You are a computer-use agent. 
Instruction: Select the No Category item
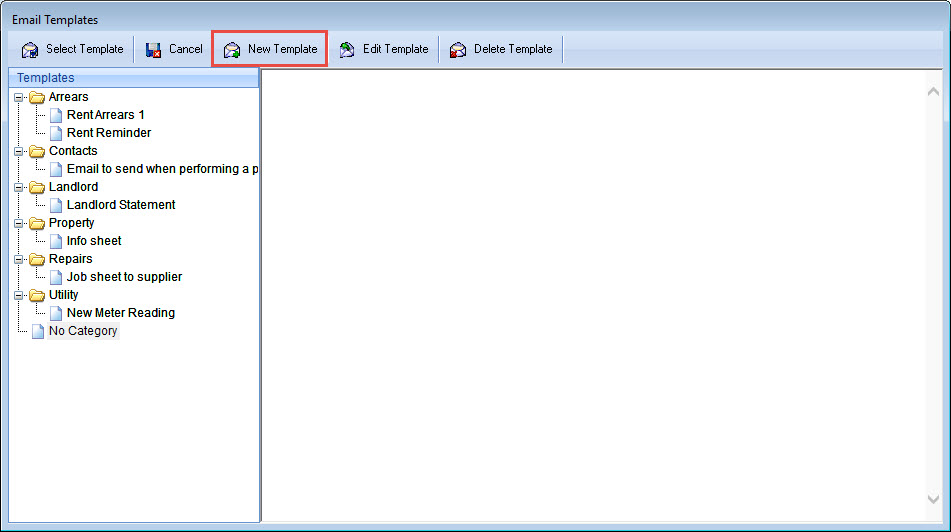83,331
